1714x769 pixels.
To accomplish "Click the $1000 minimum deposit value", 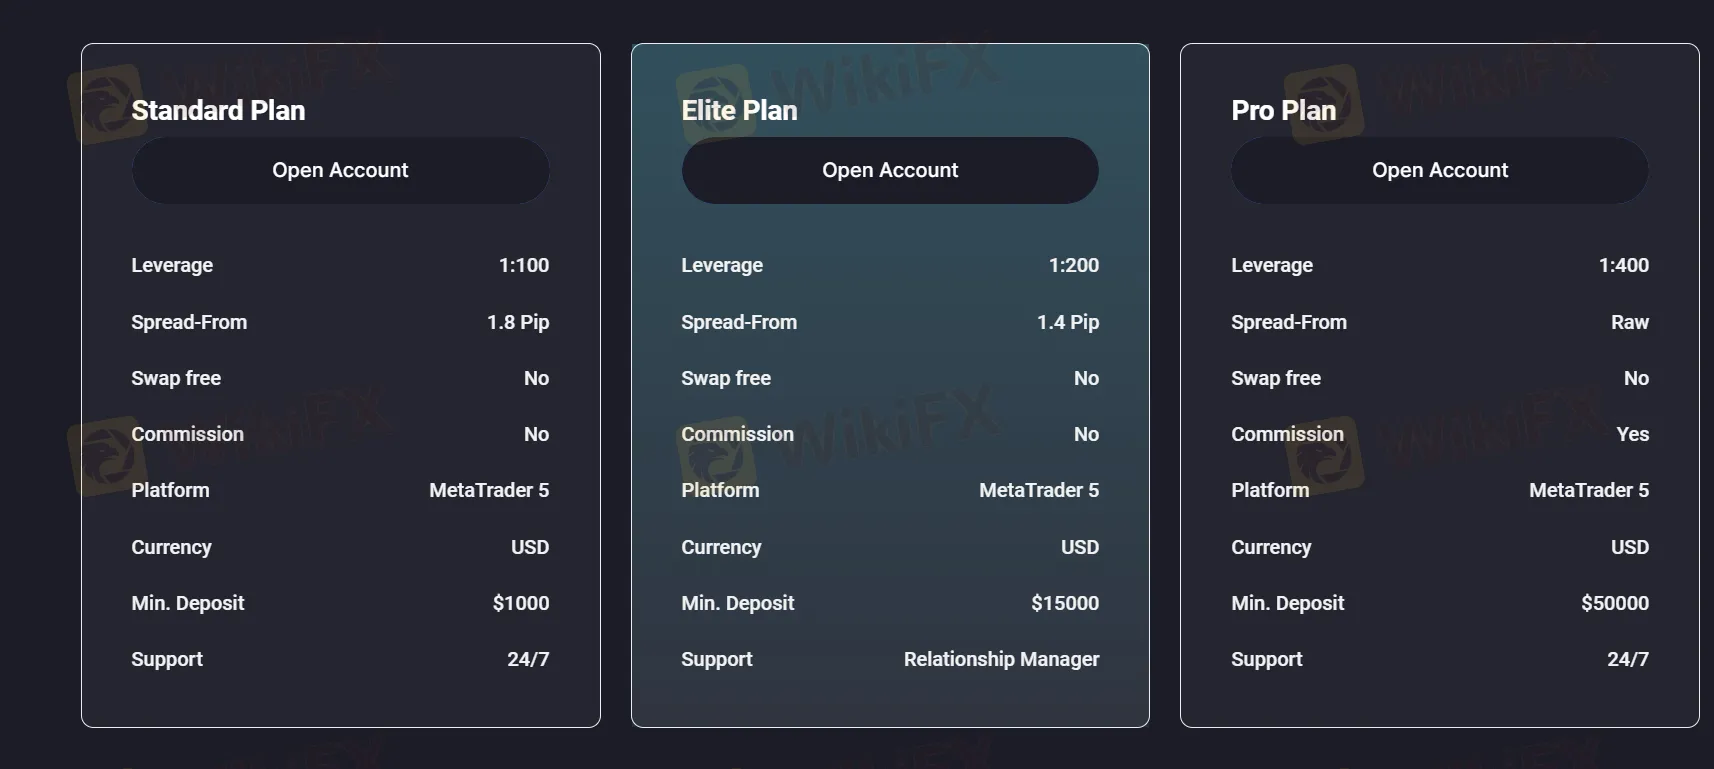I will tap(520, 603).
